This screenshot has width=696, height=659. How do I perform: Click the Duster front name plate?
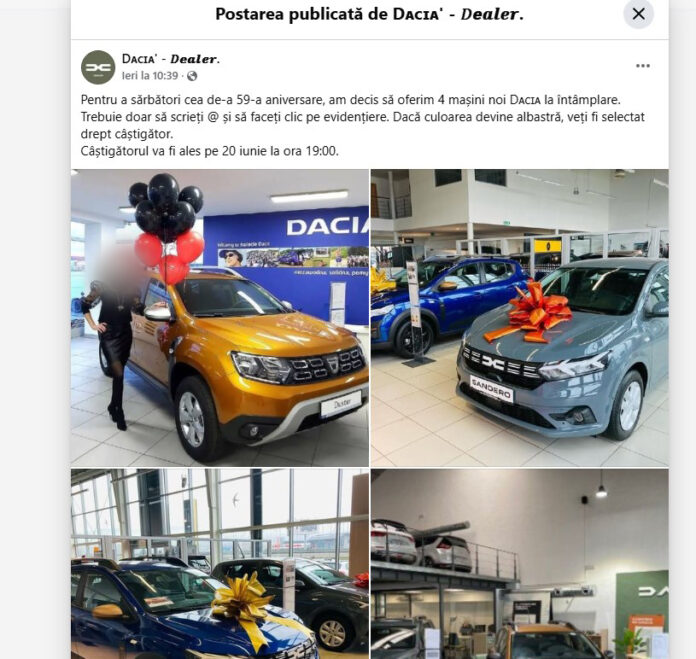coord(341,403)
